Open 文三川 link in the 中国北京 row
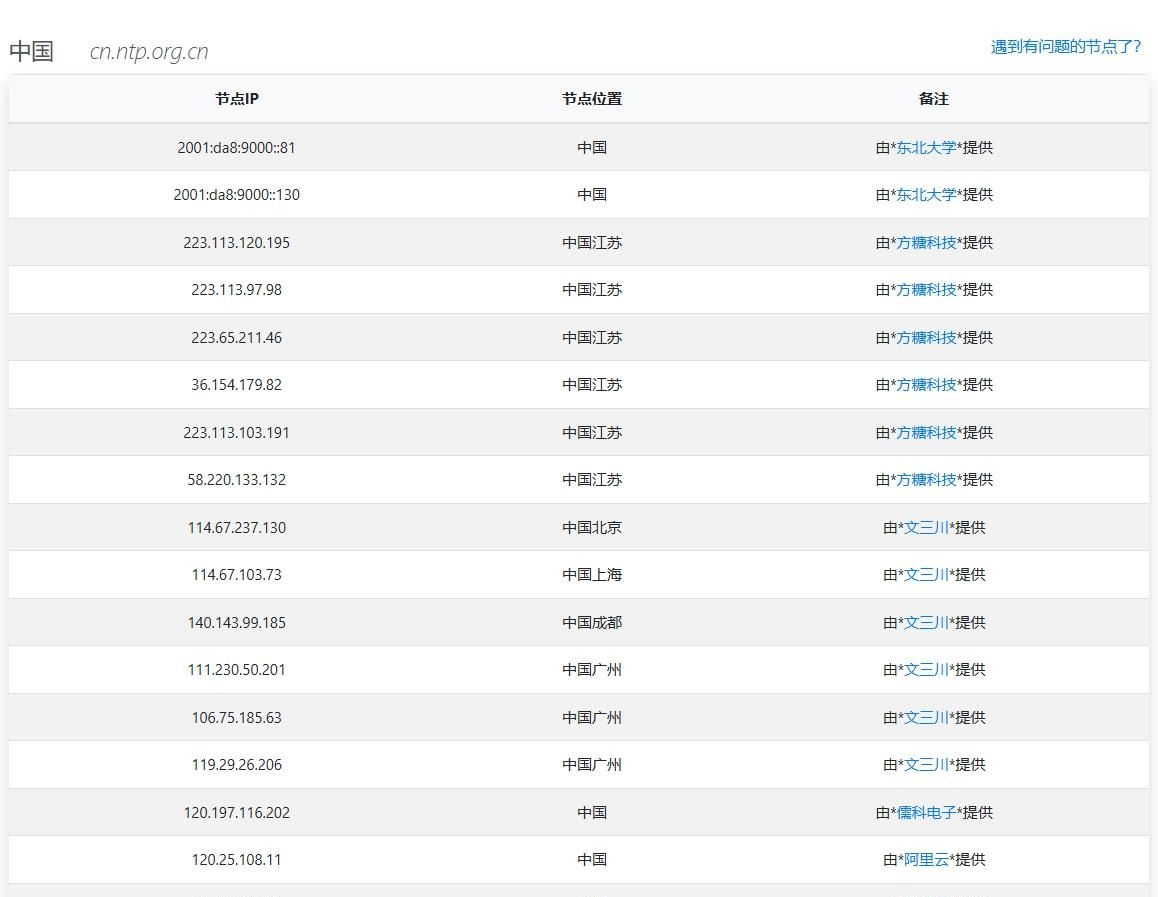This screenshot has height=897, width=1158. click(926, 527)
